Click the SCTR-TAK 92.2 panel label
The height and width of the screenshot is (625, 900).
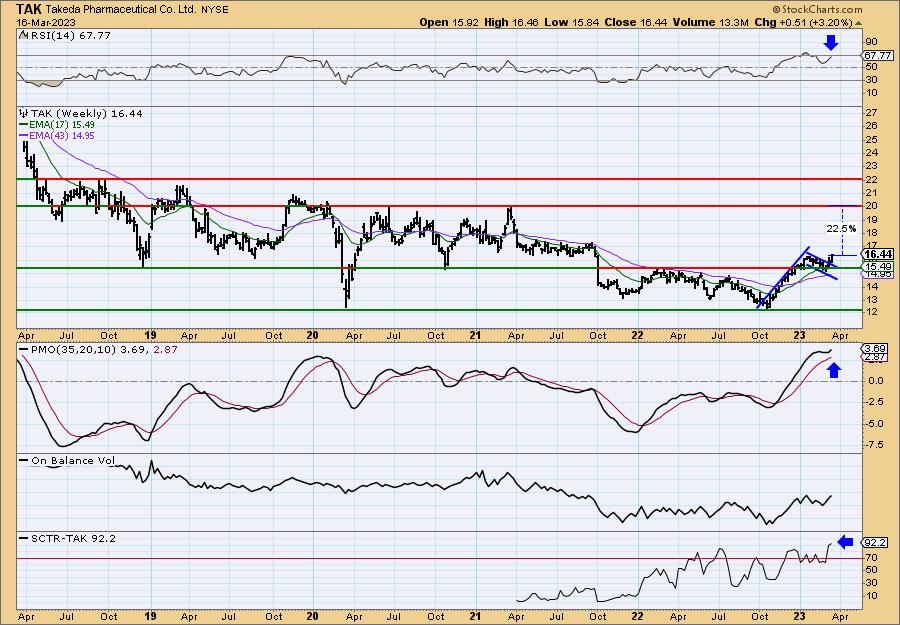[73, 538]
